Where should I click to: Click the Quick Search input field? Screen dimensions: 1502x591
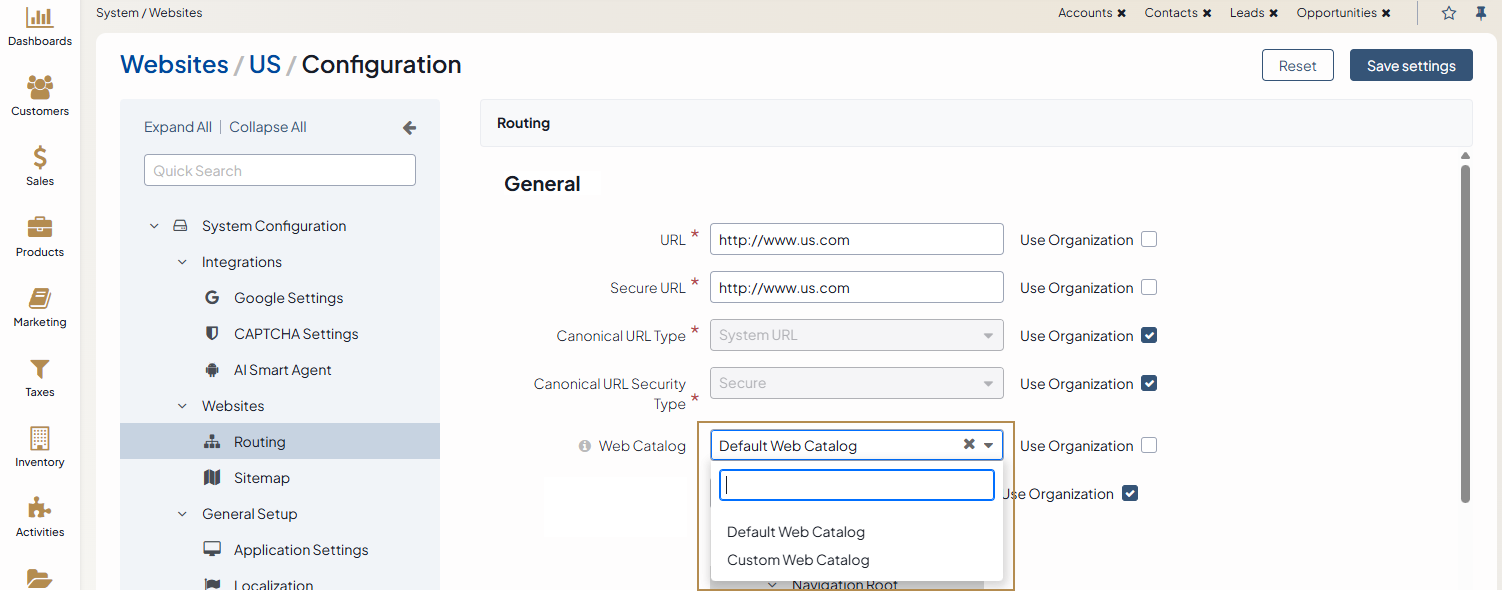pyautogui.click(x=280, y=170)
